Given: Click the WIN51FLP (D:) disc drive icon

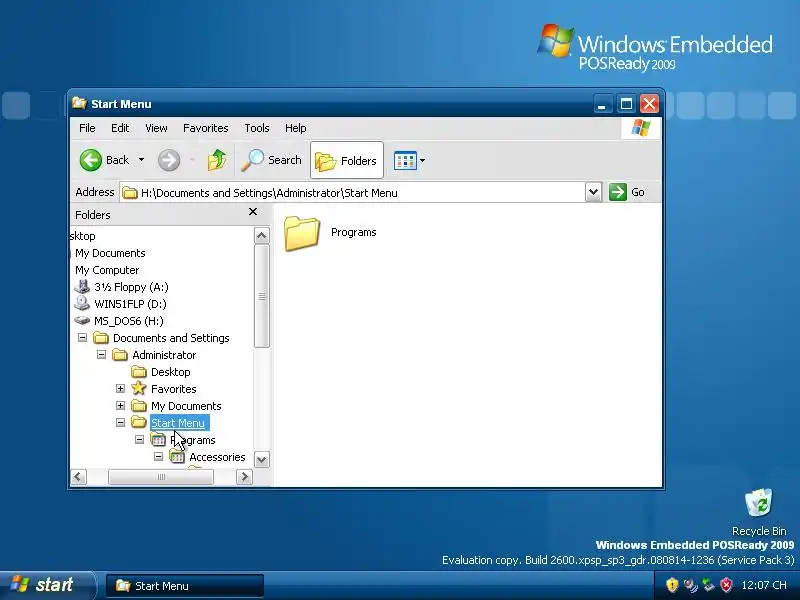Looking at the screenshot, I should [82, 304].
